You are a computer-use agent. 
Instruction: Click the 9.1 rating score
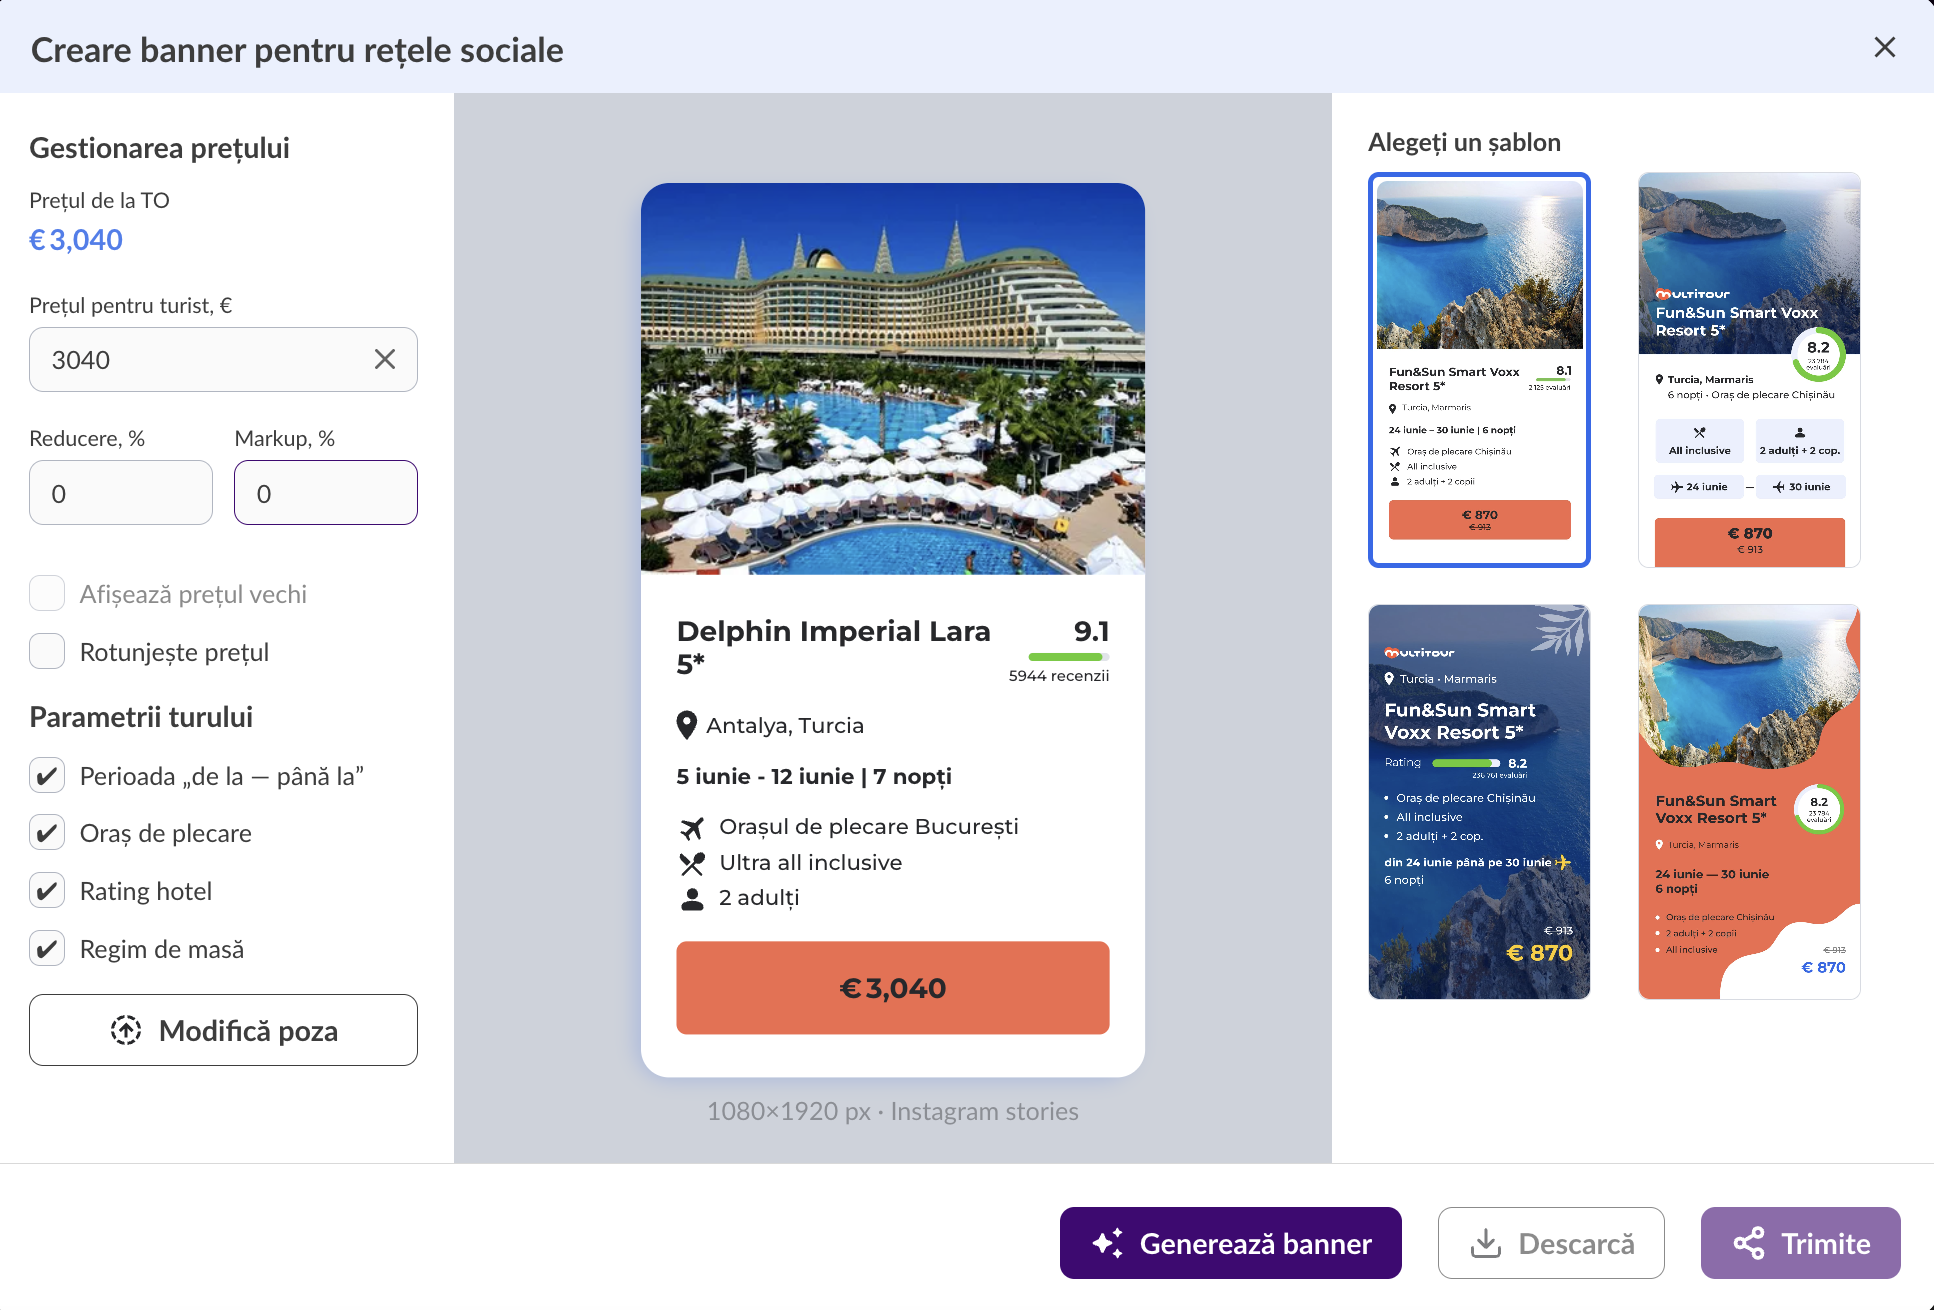coord(1091,631)
